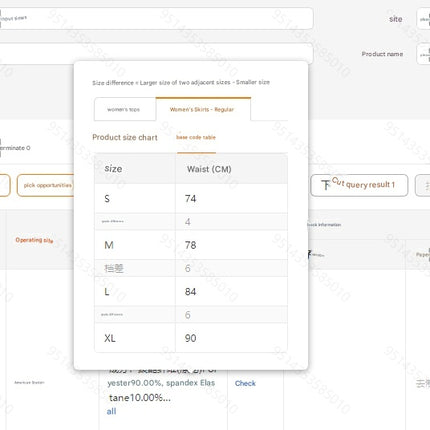The height and width of the screenshot is (430, 430).
Task: Open the Check link
Action: tap(245, 383)
